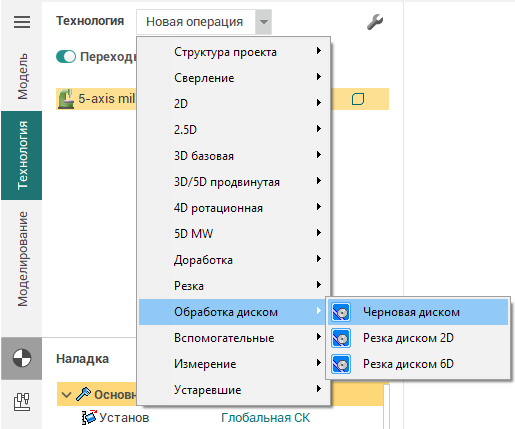Click the Глобальная СК link
515x429 pixels.
point(265,418)
